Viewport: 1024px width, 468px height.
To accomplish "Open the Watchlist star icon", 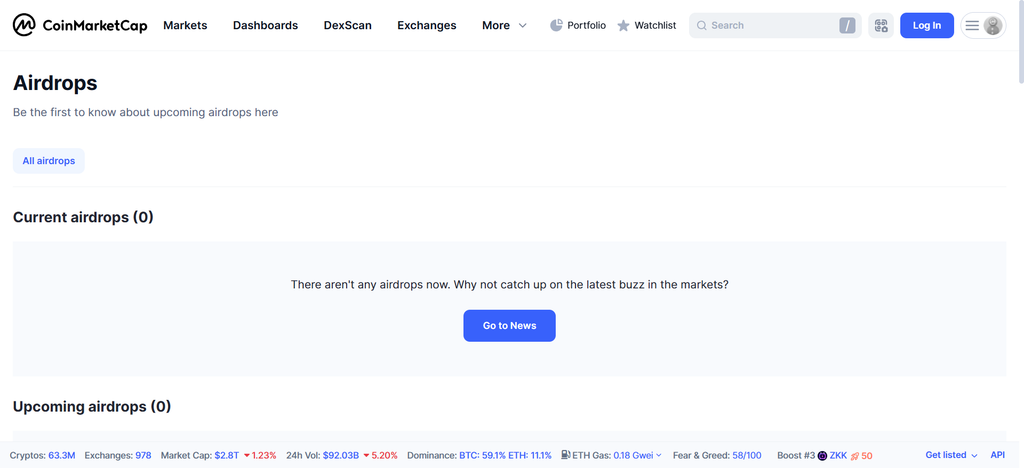I will click(624, 25).
